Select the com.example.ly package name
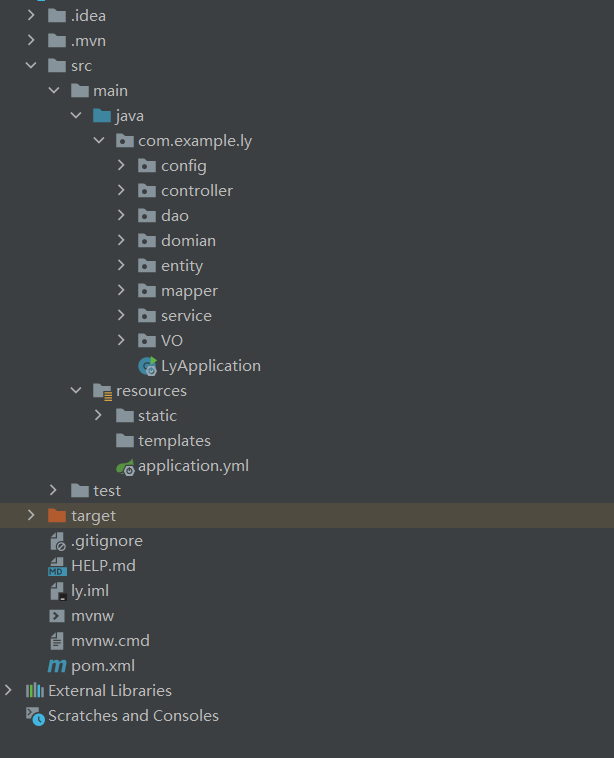 pos(195,141)
